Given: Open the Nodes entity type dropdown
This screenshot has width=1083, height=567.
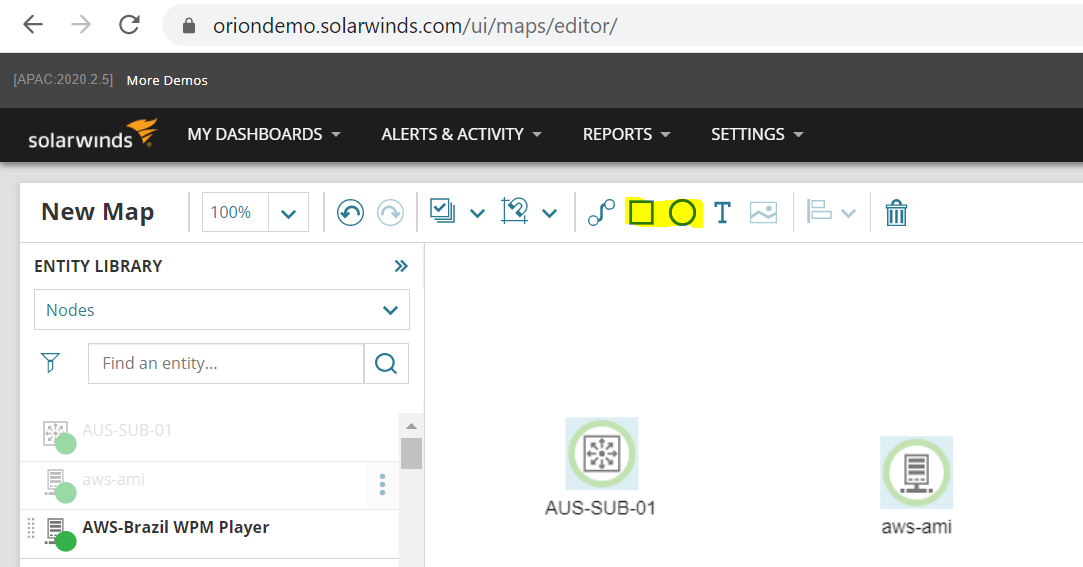Looking at the screenshot, I should tap(222, 309).
